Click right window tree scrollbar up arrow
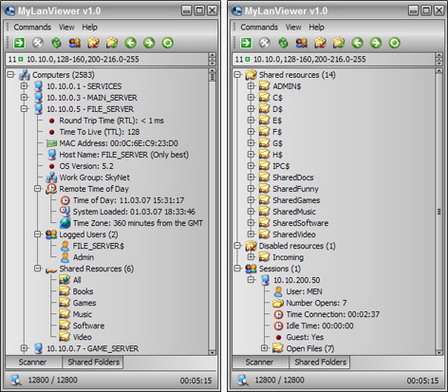448x392 pixels. point(439,71)
